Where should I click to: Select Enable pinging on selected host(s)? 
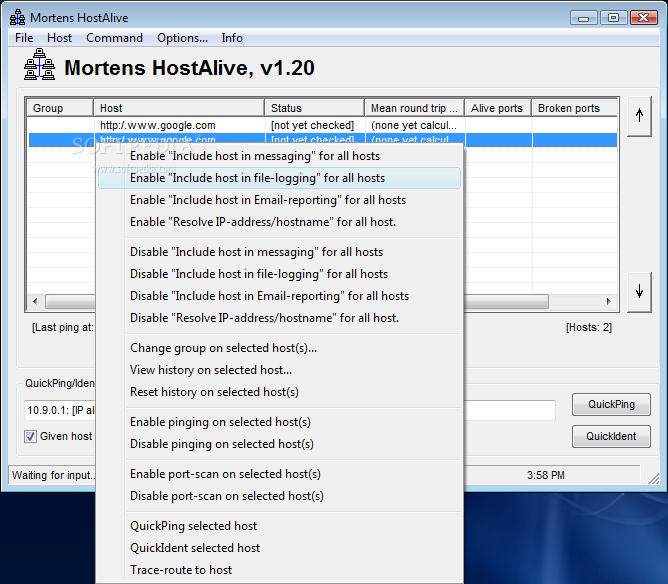click(x=279, y=422)
